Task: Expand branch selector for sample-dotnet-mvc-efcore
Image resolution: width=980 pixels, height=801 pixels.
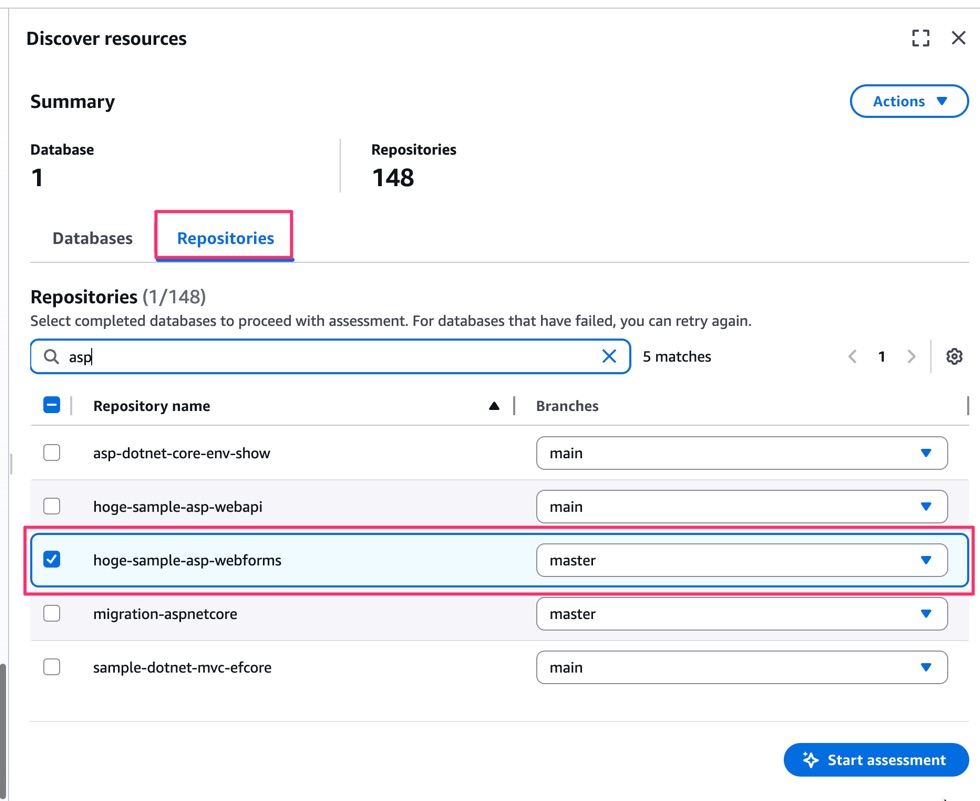Action: [x=741, y=668]
